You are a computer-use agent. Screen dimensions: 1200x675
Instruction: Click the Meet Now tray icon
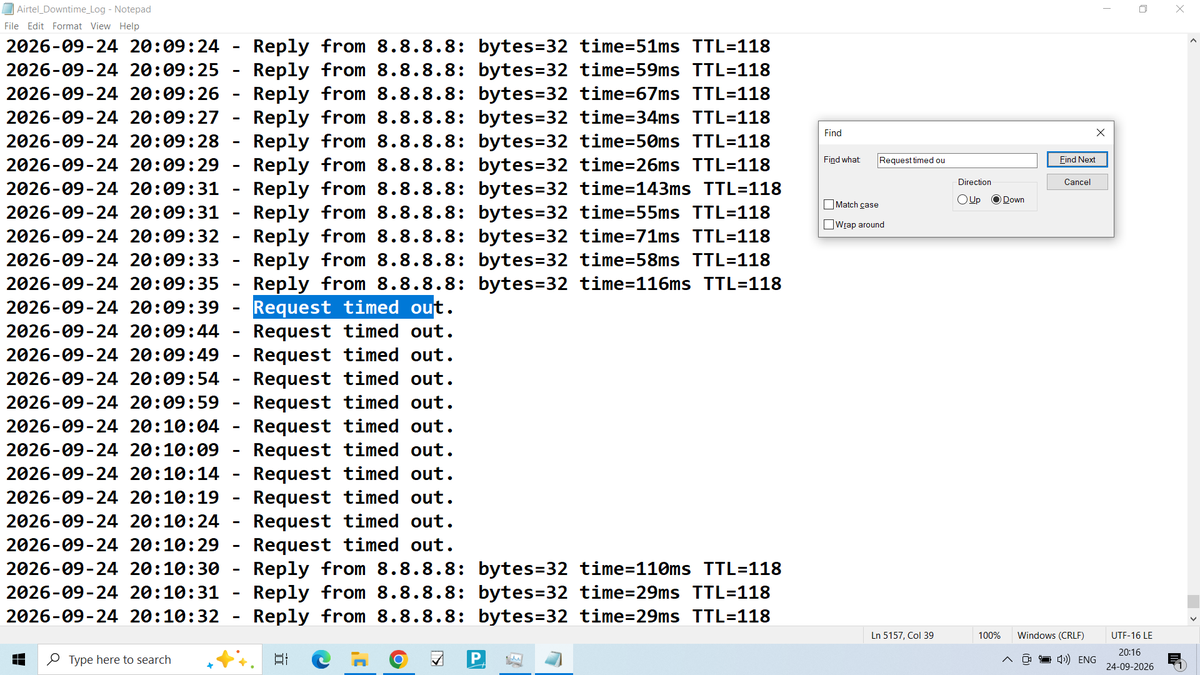[x=1026, y=660]
